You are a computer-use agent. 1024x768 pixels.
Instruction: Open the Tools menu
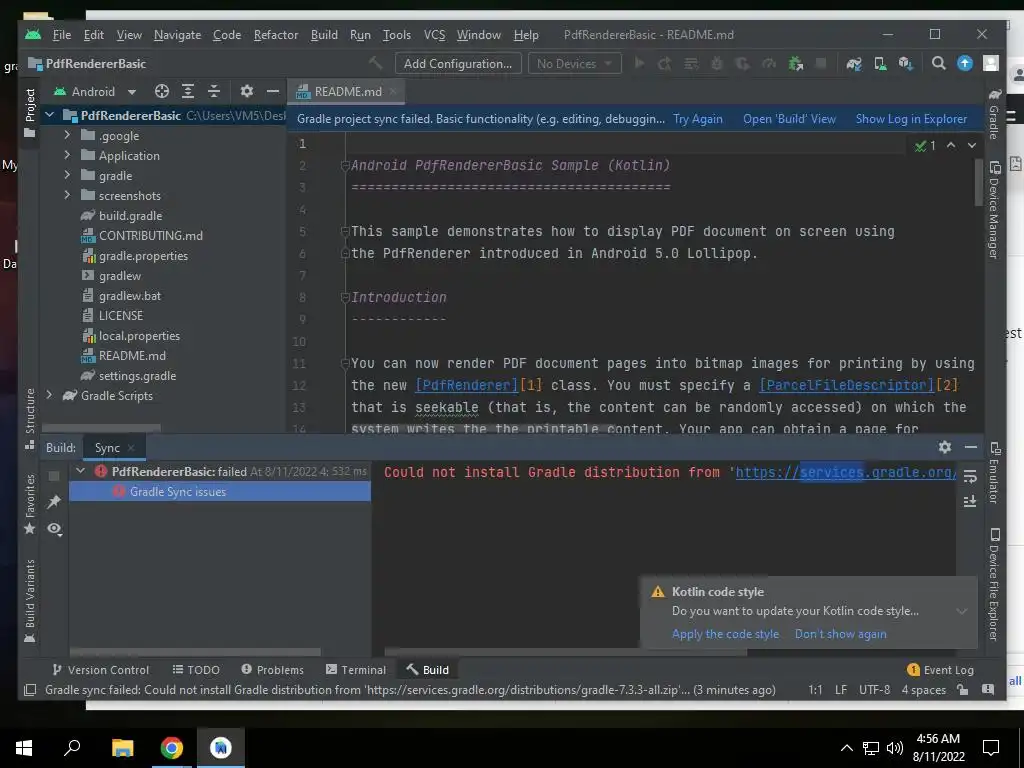(396, 35)
